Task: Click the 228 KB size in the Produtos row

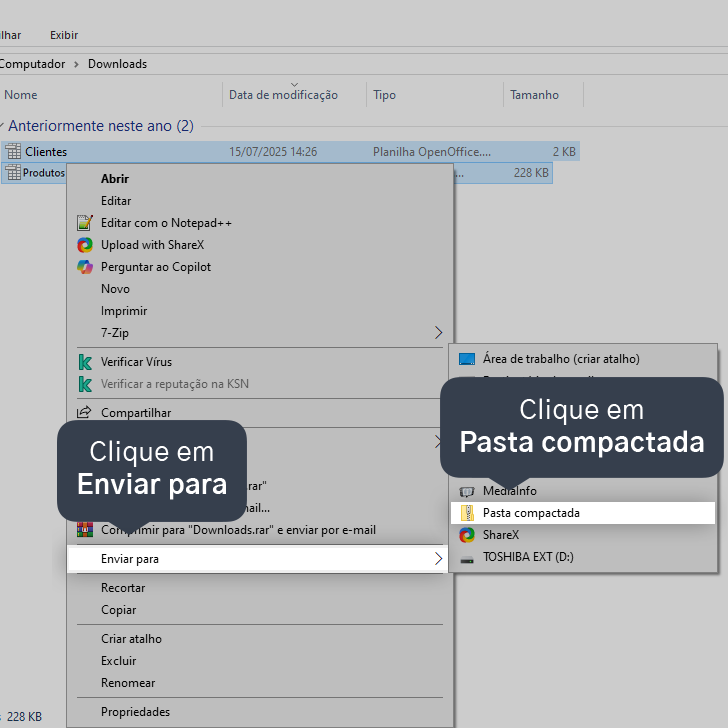Action: pyautogui.click(x=531, y=173)
